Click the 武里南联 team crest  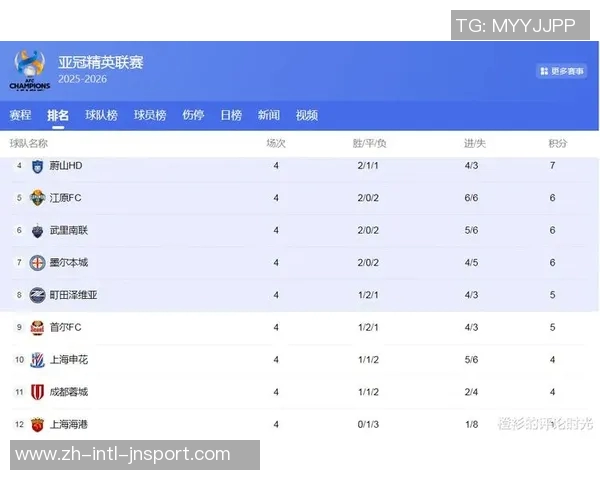click(38, 230)
